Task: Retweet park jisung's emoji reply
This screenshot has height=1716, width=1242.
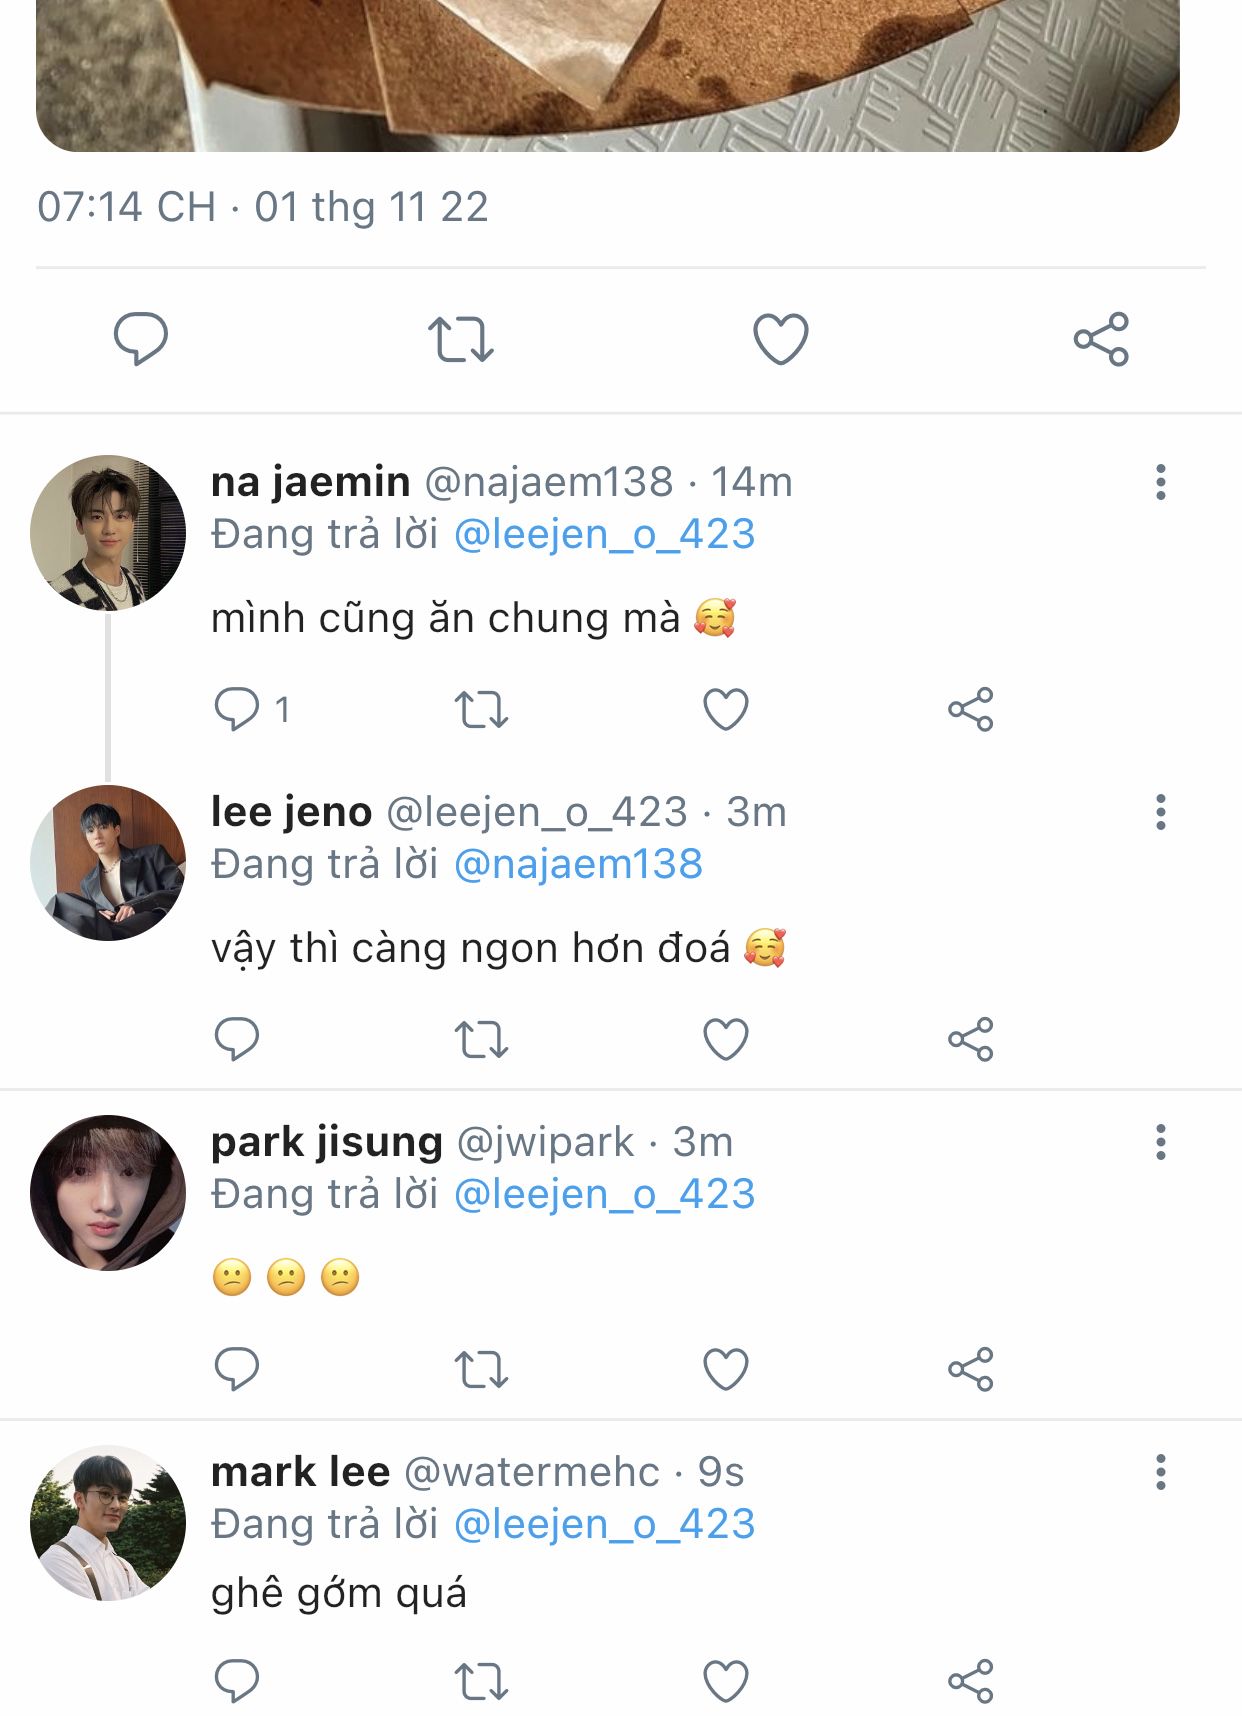Action: click(x=481, y=1370)
